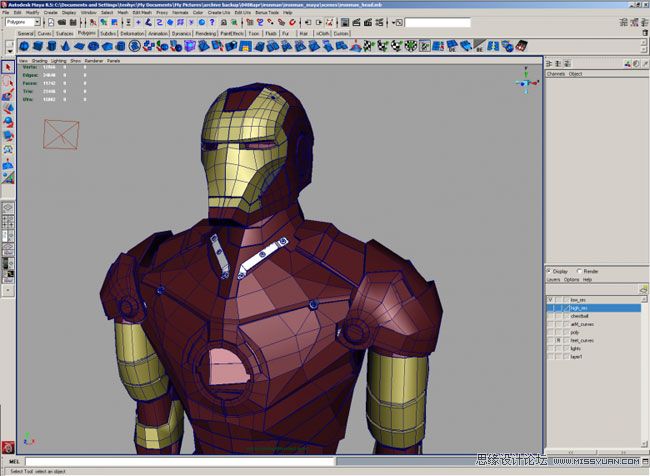
Task: Switch to the Surfaces shelf tab
Action: [x=63, y=33]
